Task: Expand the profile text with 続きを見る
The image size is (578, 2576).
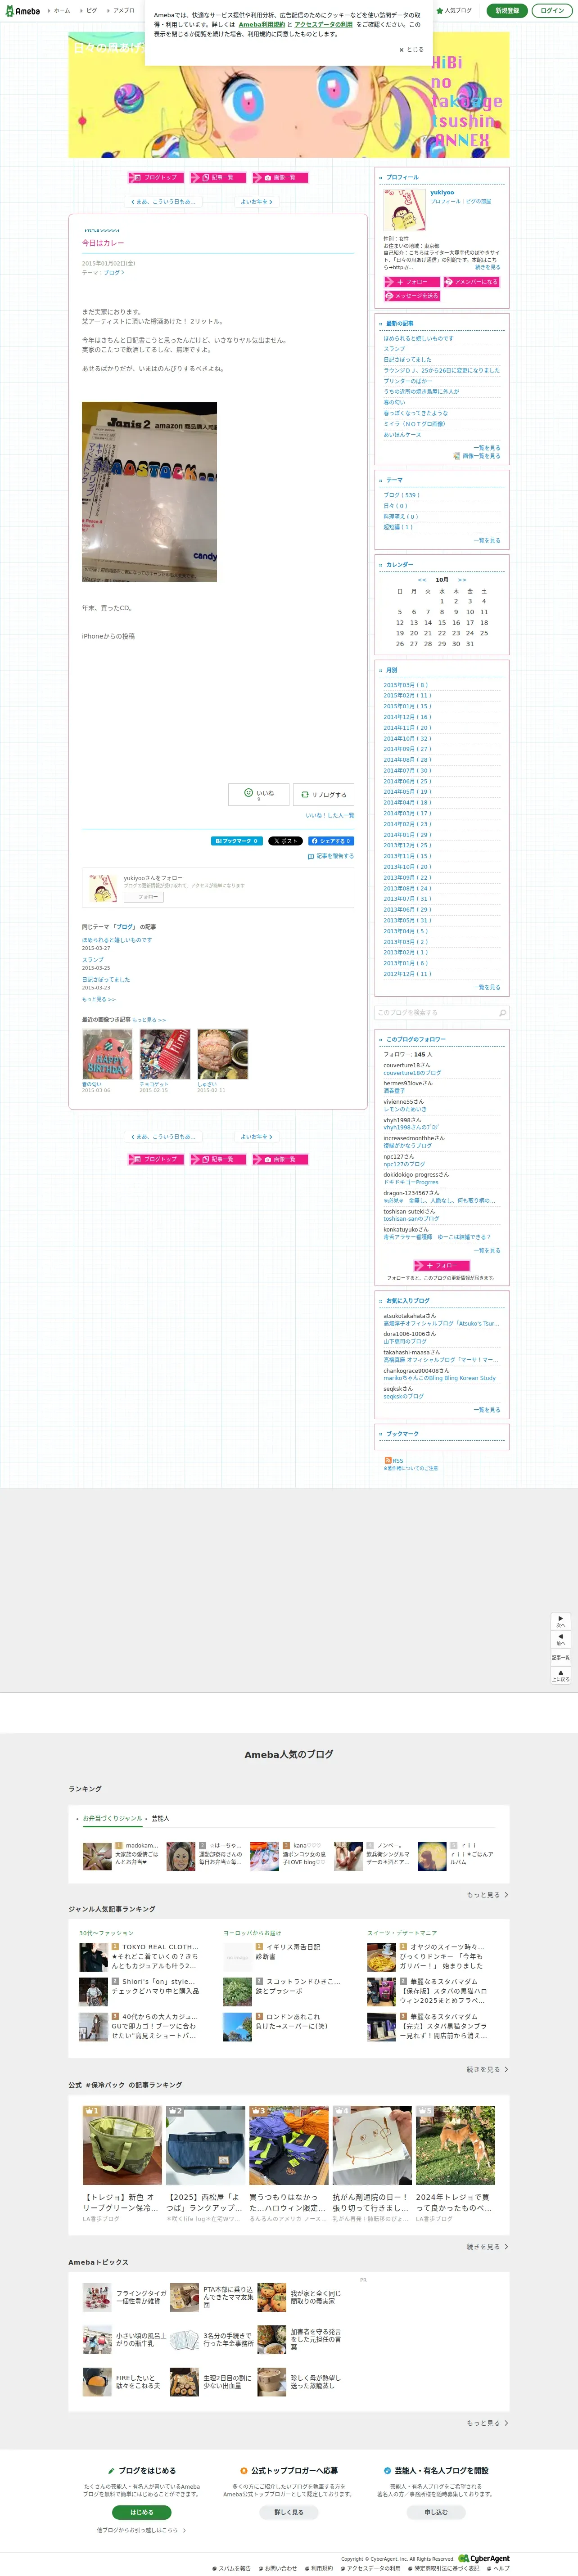Action: (x=488, y=267)
